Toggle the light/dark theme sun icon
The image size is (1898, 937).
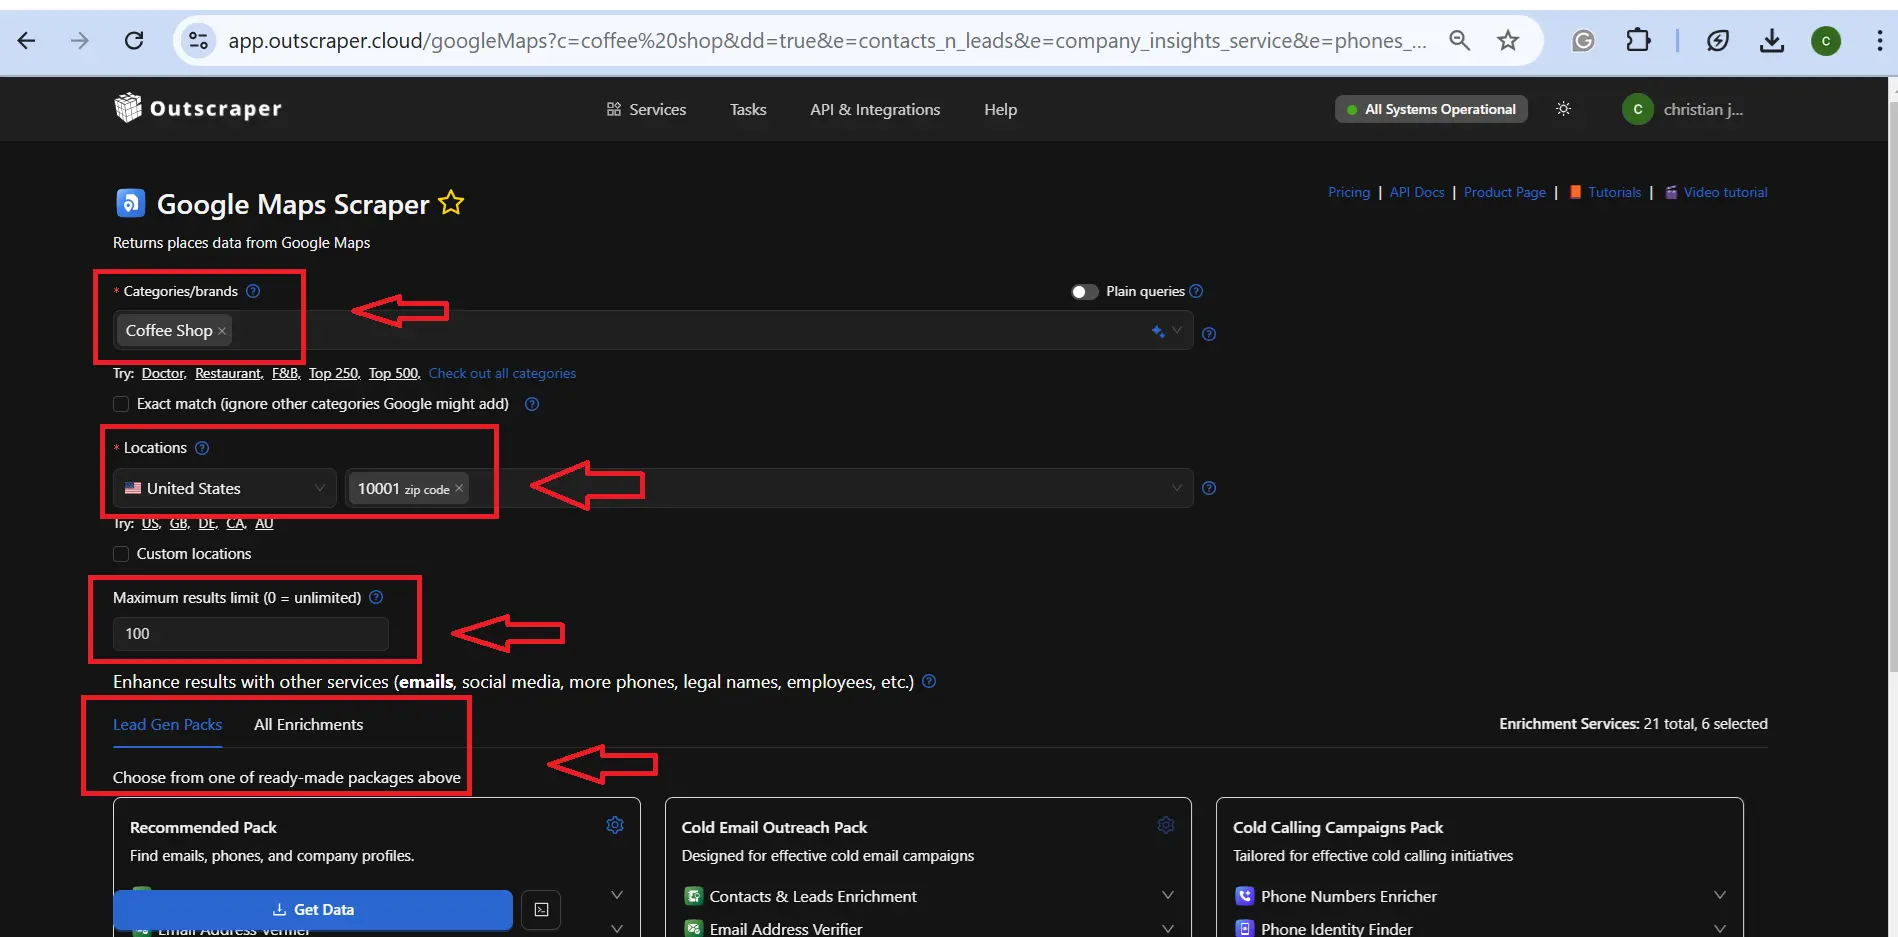point(1563,109)
